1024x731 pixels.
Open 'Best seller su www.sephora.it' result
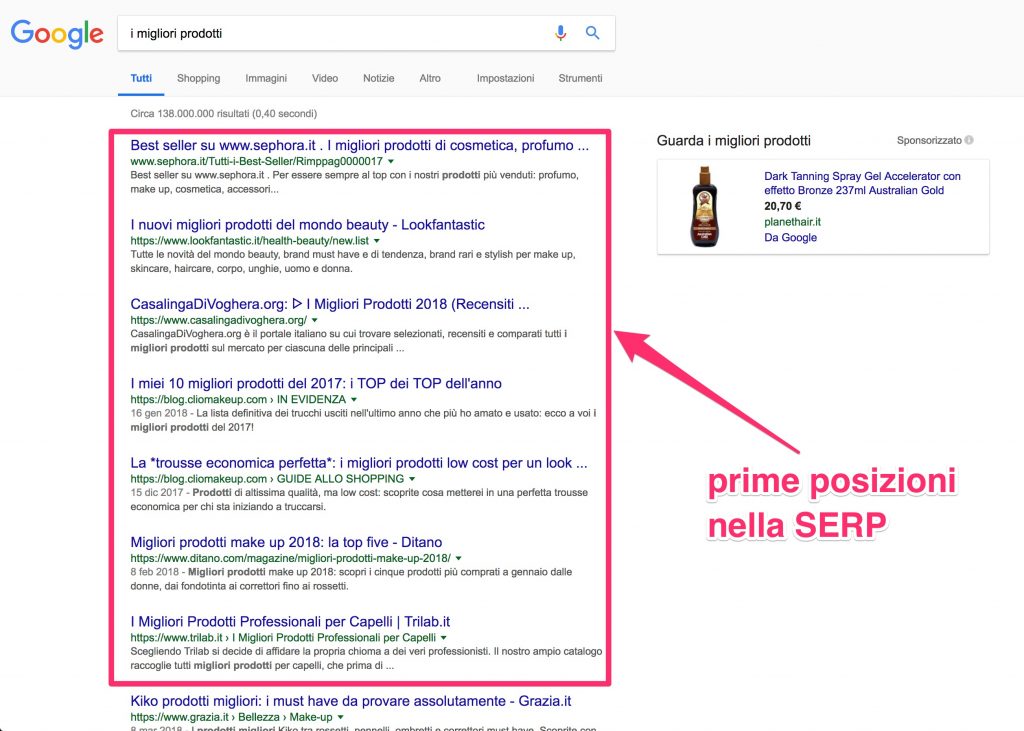(359, 146)
